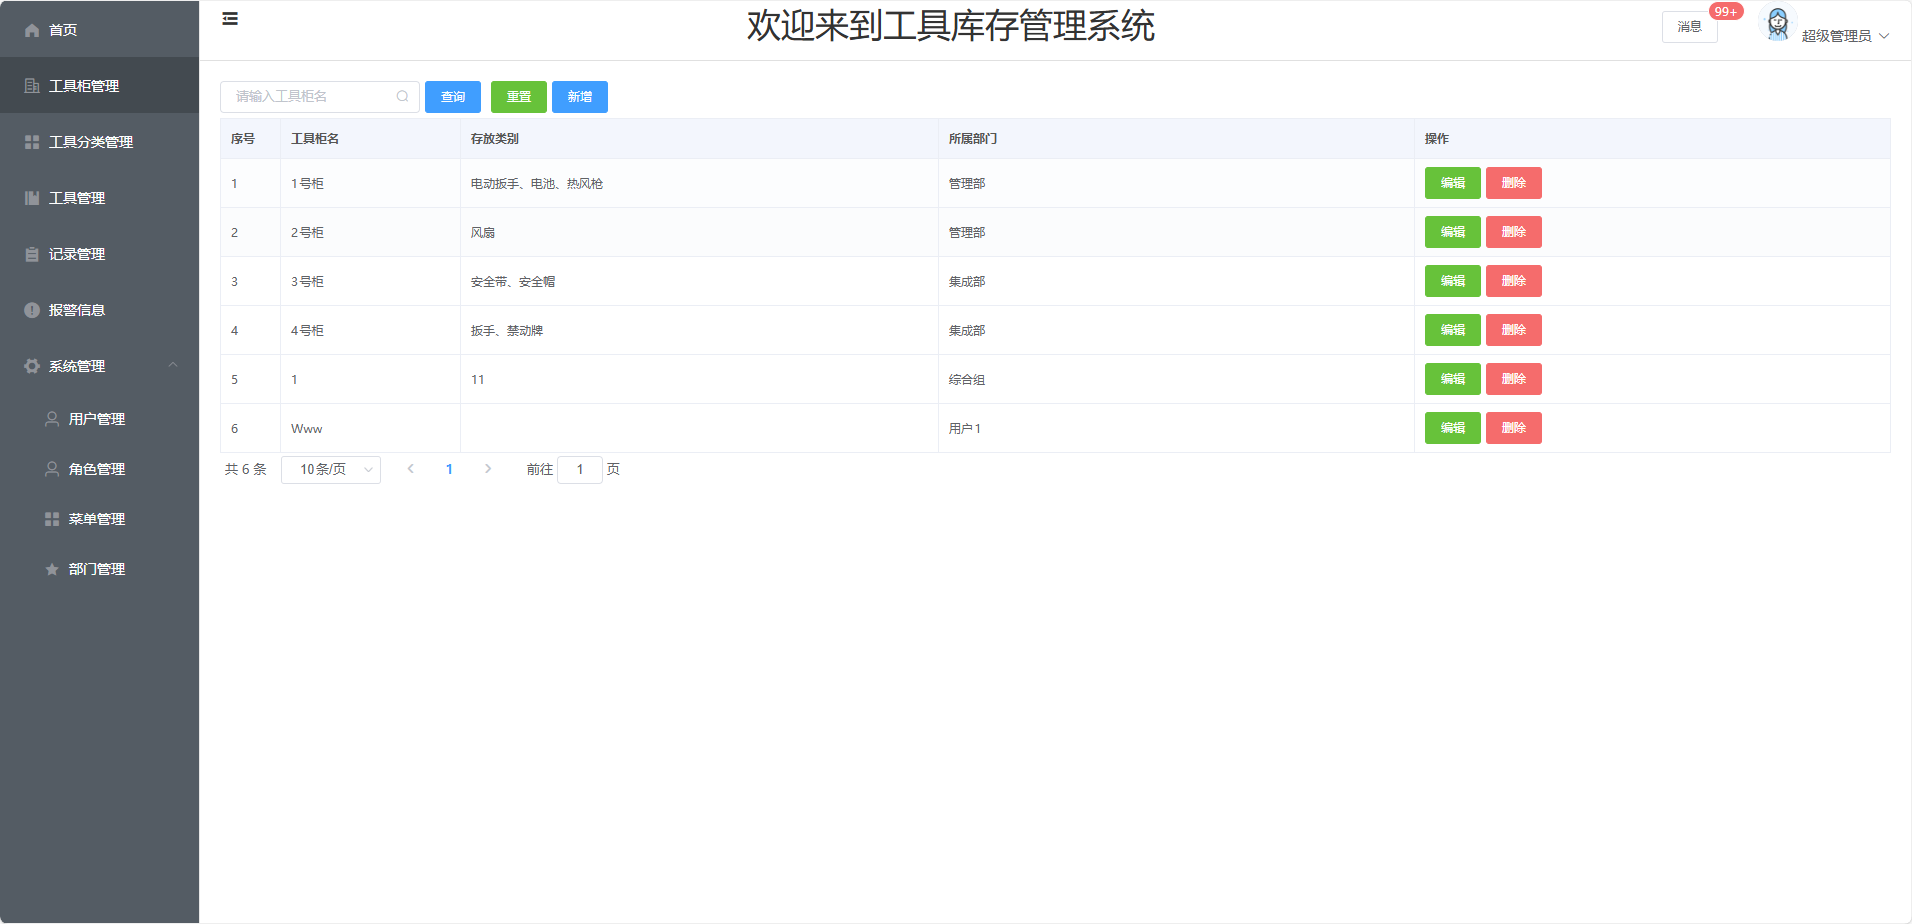Click the search magnifier icon in input

[402, 97]
